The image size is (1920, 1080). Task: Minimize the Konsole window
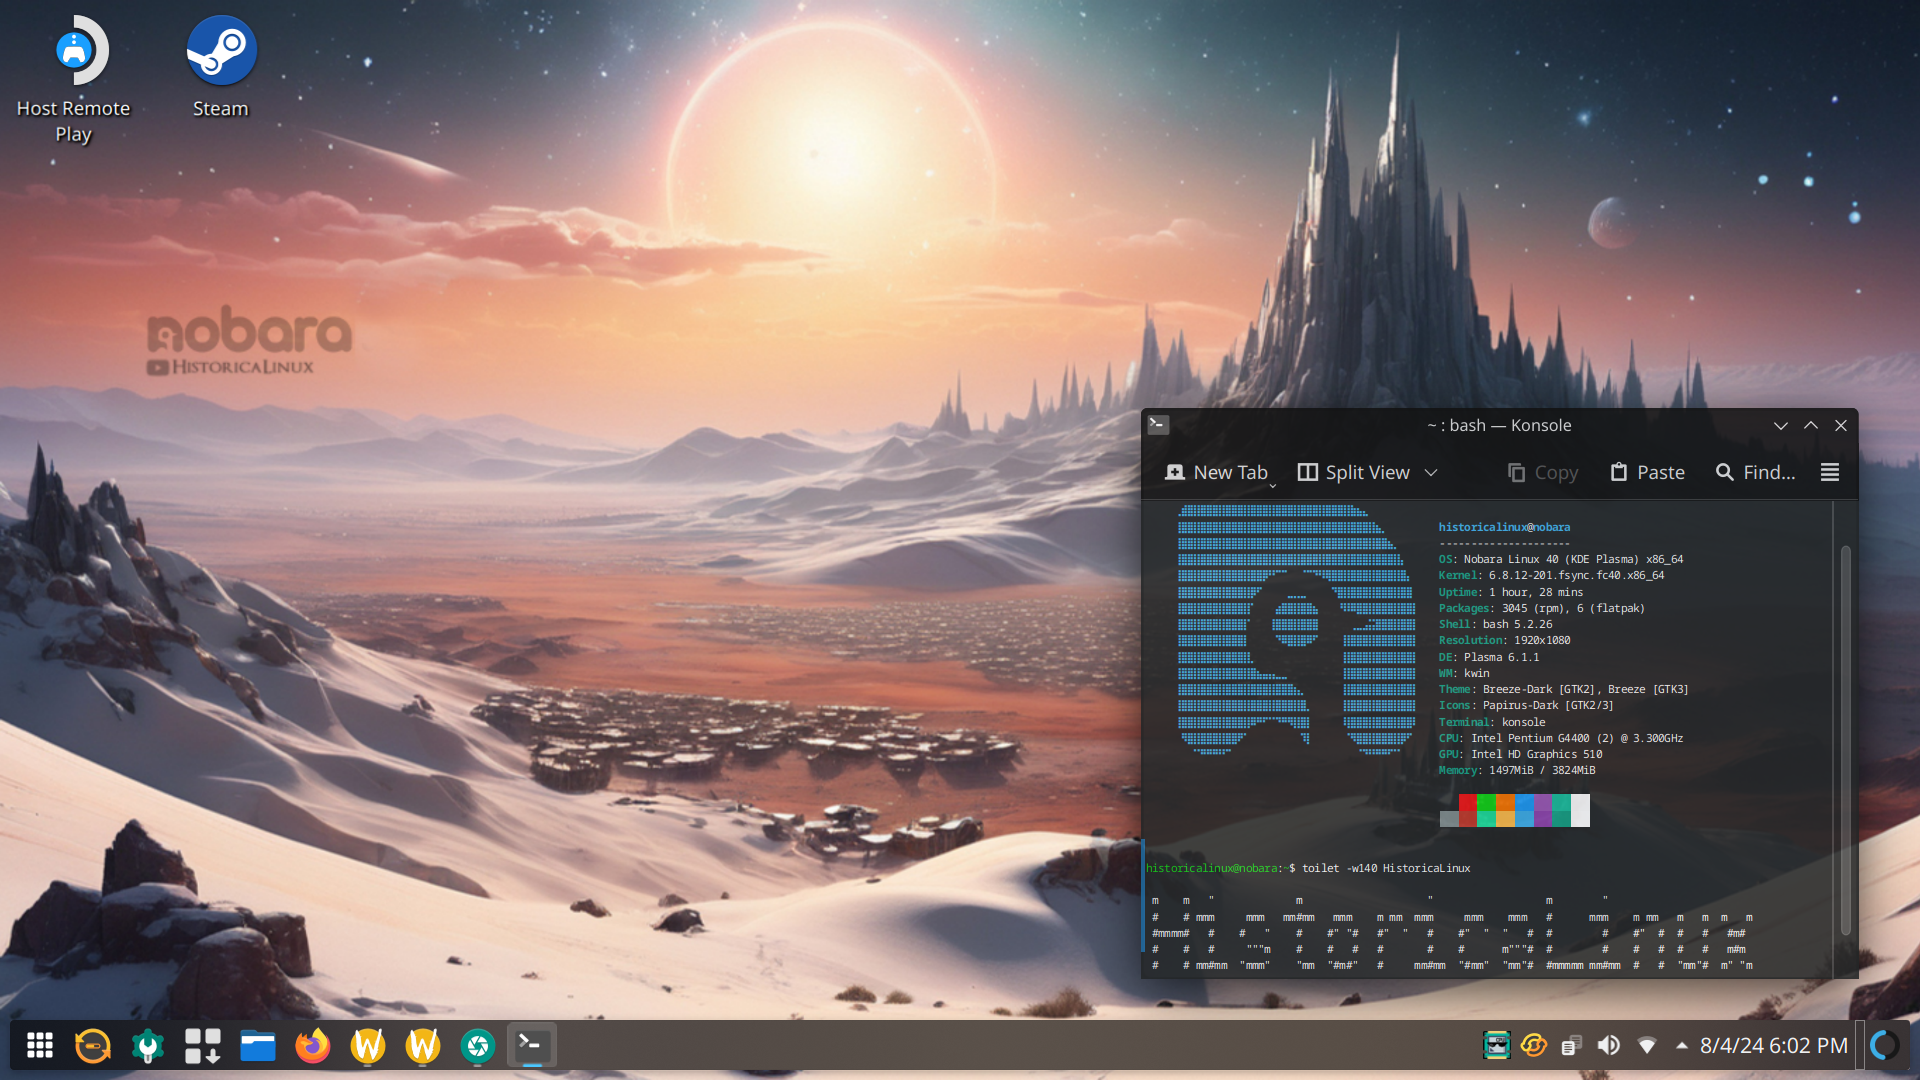tap(1781, 425)
